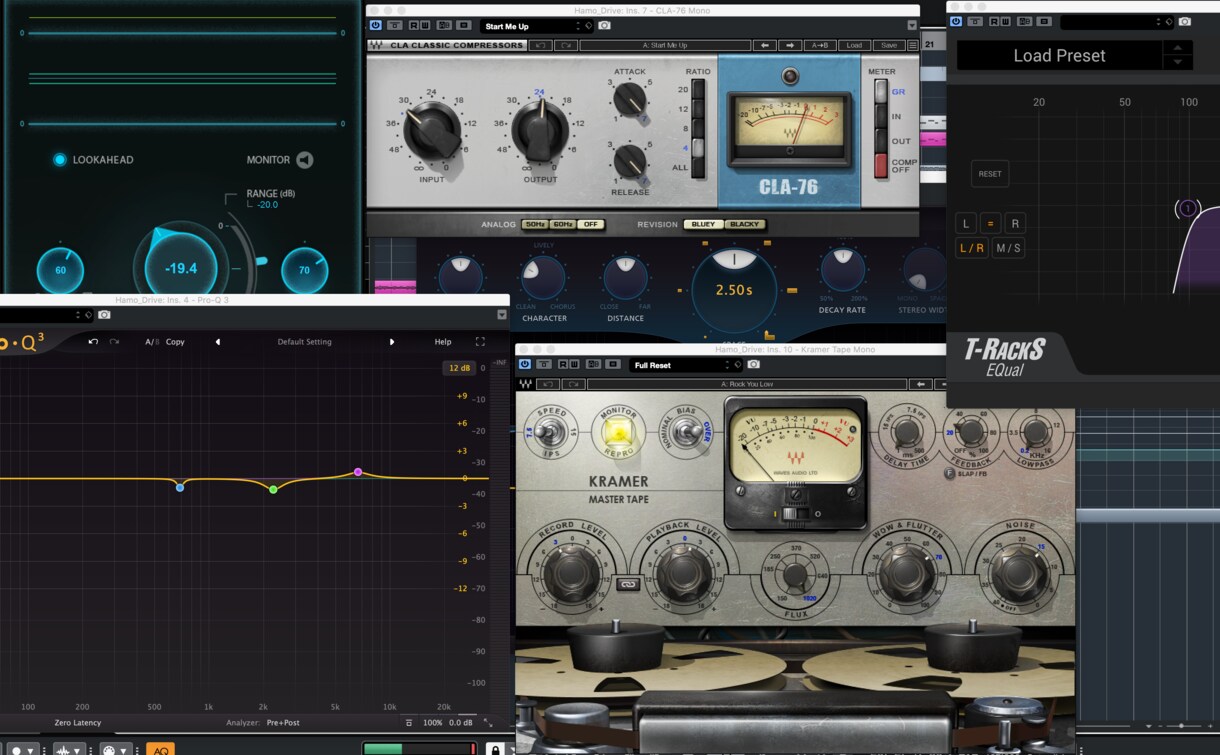This screenshot has width=1220, height=755.
Task: Open the Pro-Q 3 12 dB display range menu
Action: click(x=459, y=368)
